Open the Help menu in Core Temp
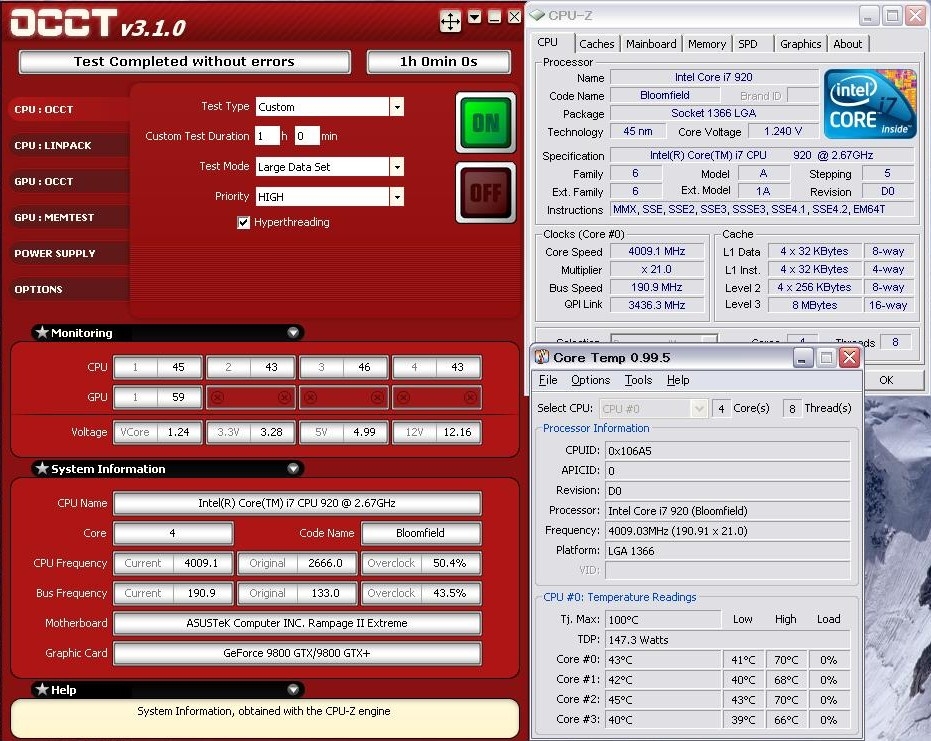931x741 pixels. (x=677, y=380)
